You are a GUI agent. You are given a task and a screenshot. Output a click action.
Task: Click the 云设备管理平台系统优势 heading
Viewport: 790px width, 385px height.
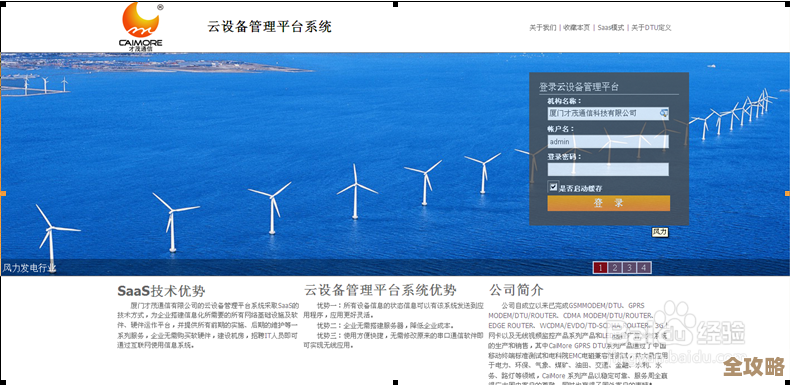click(x=380, y=290)
